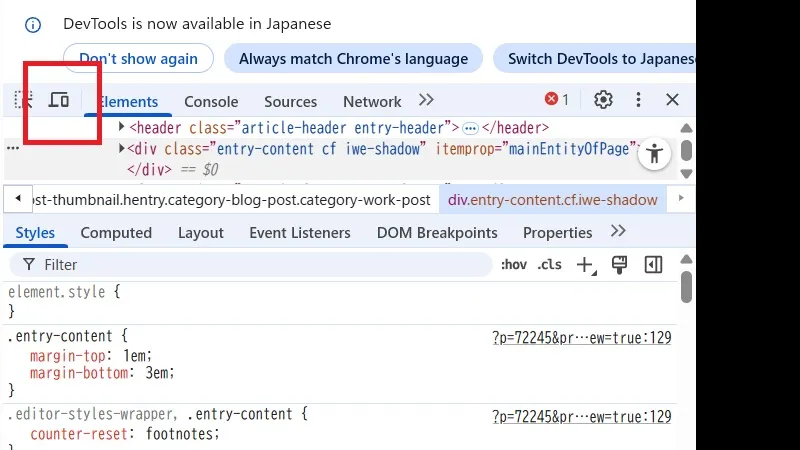
Task: Toggle rendering emulations paintbrush icon
Action: [x=619, y=265]
